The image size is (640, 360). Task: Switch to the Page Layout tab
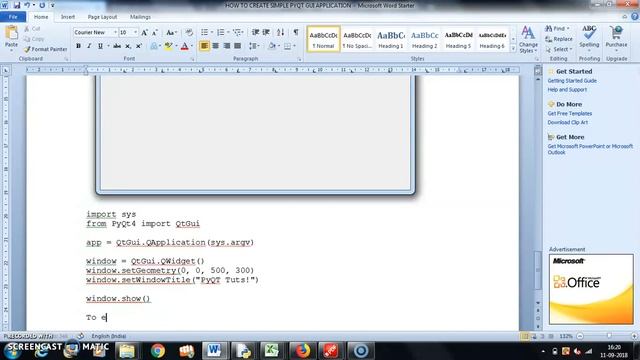click(x=102, y=17)
